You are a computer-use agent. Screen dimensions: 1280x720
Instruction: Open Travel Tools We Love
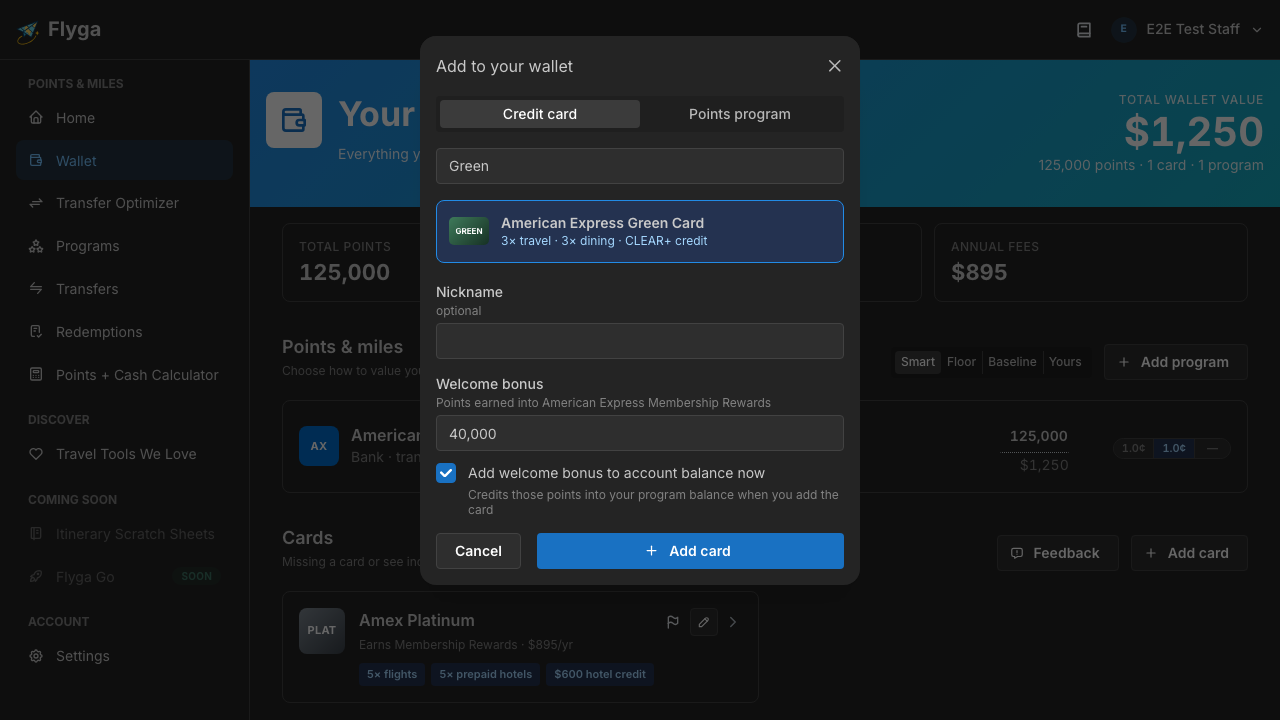(x=124, y=454)
